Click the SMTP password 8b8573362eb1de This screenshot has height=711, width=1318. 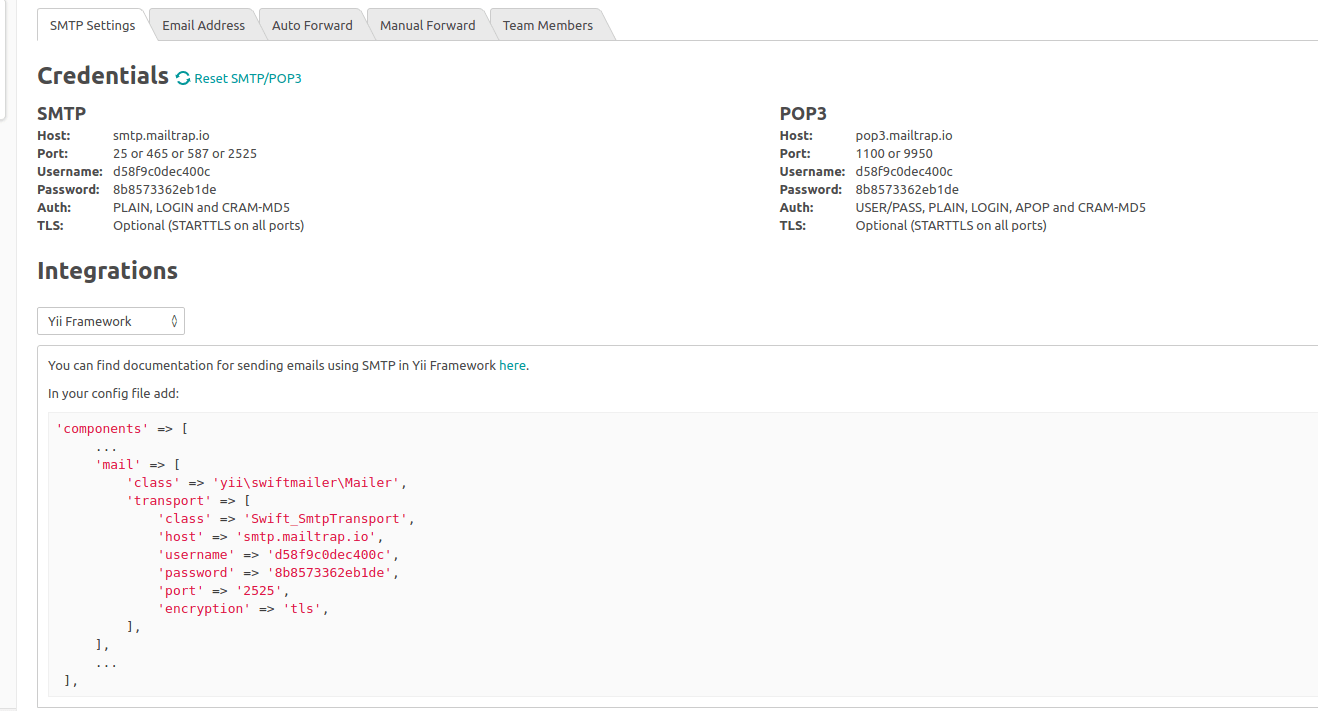click(164, 189)
